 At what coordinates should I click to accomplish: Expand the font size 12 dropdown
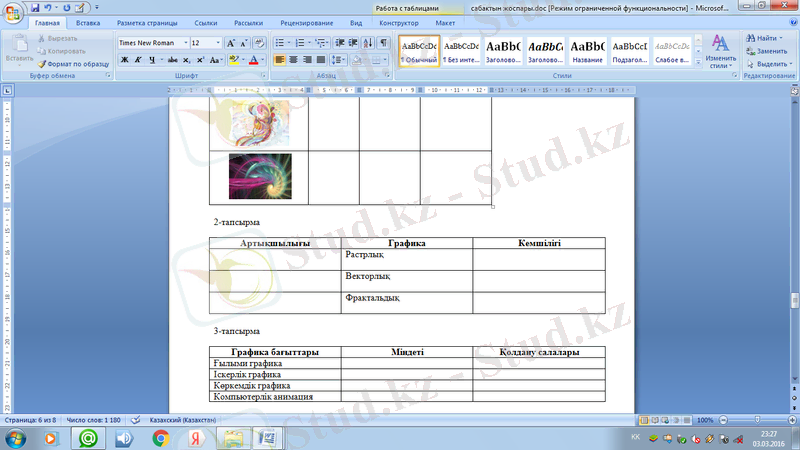point(217,43)
